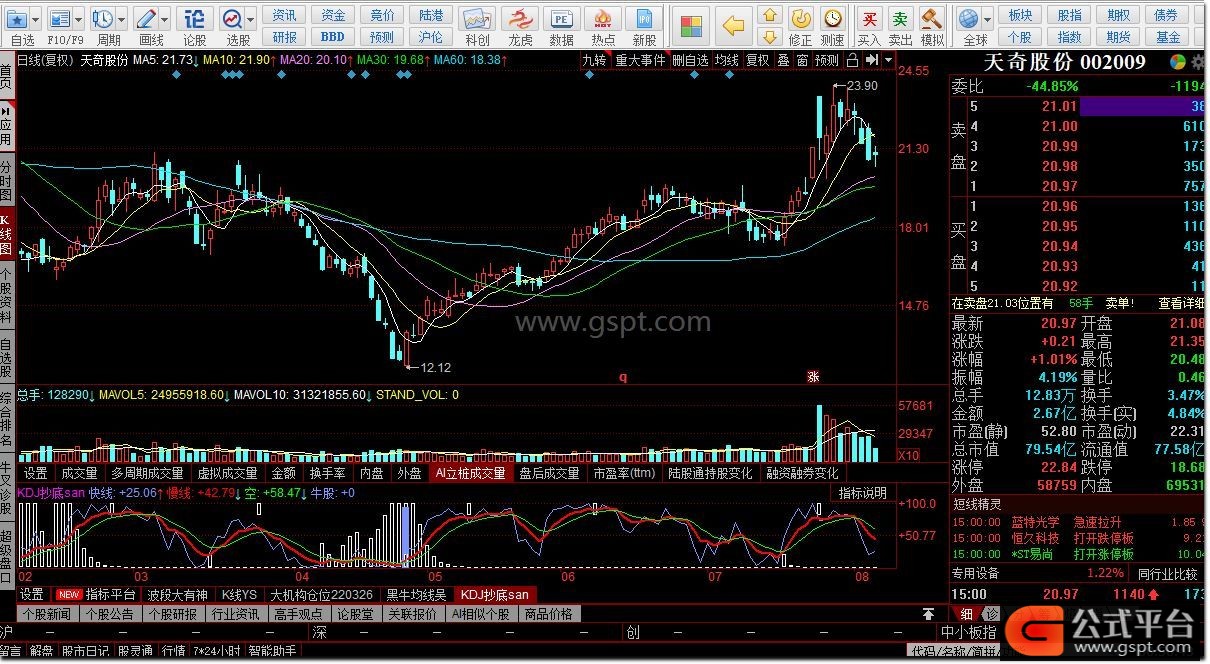1210x664 pixels.
Task: Click 删自选 to remove from watchlist
Action: [x=690, y=60]
